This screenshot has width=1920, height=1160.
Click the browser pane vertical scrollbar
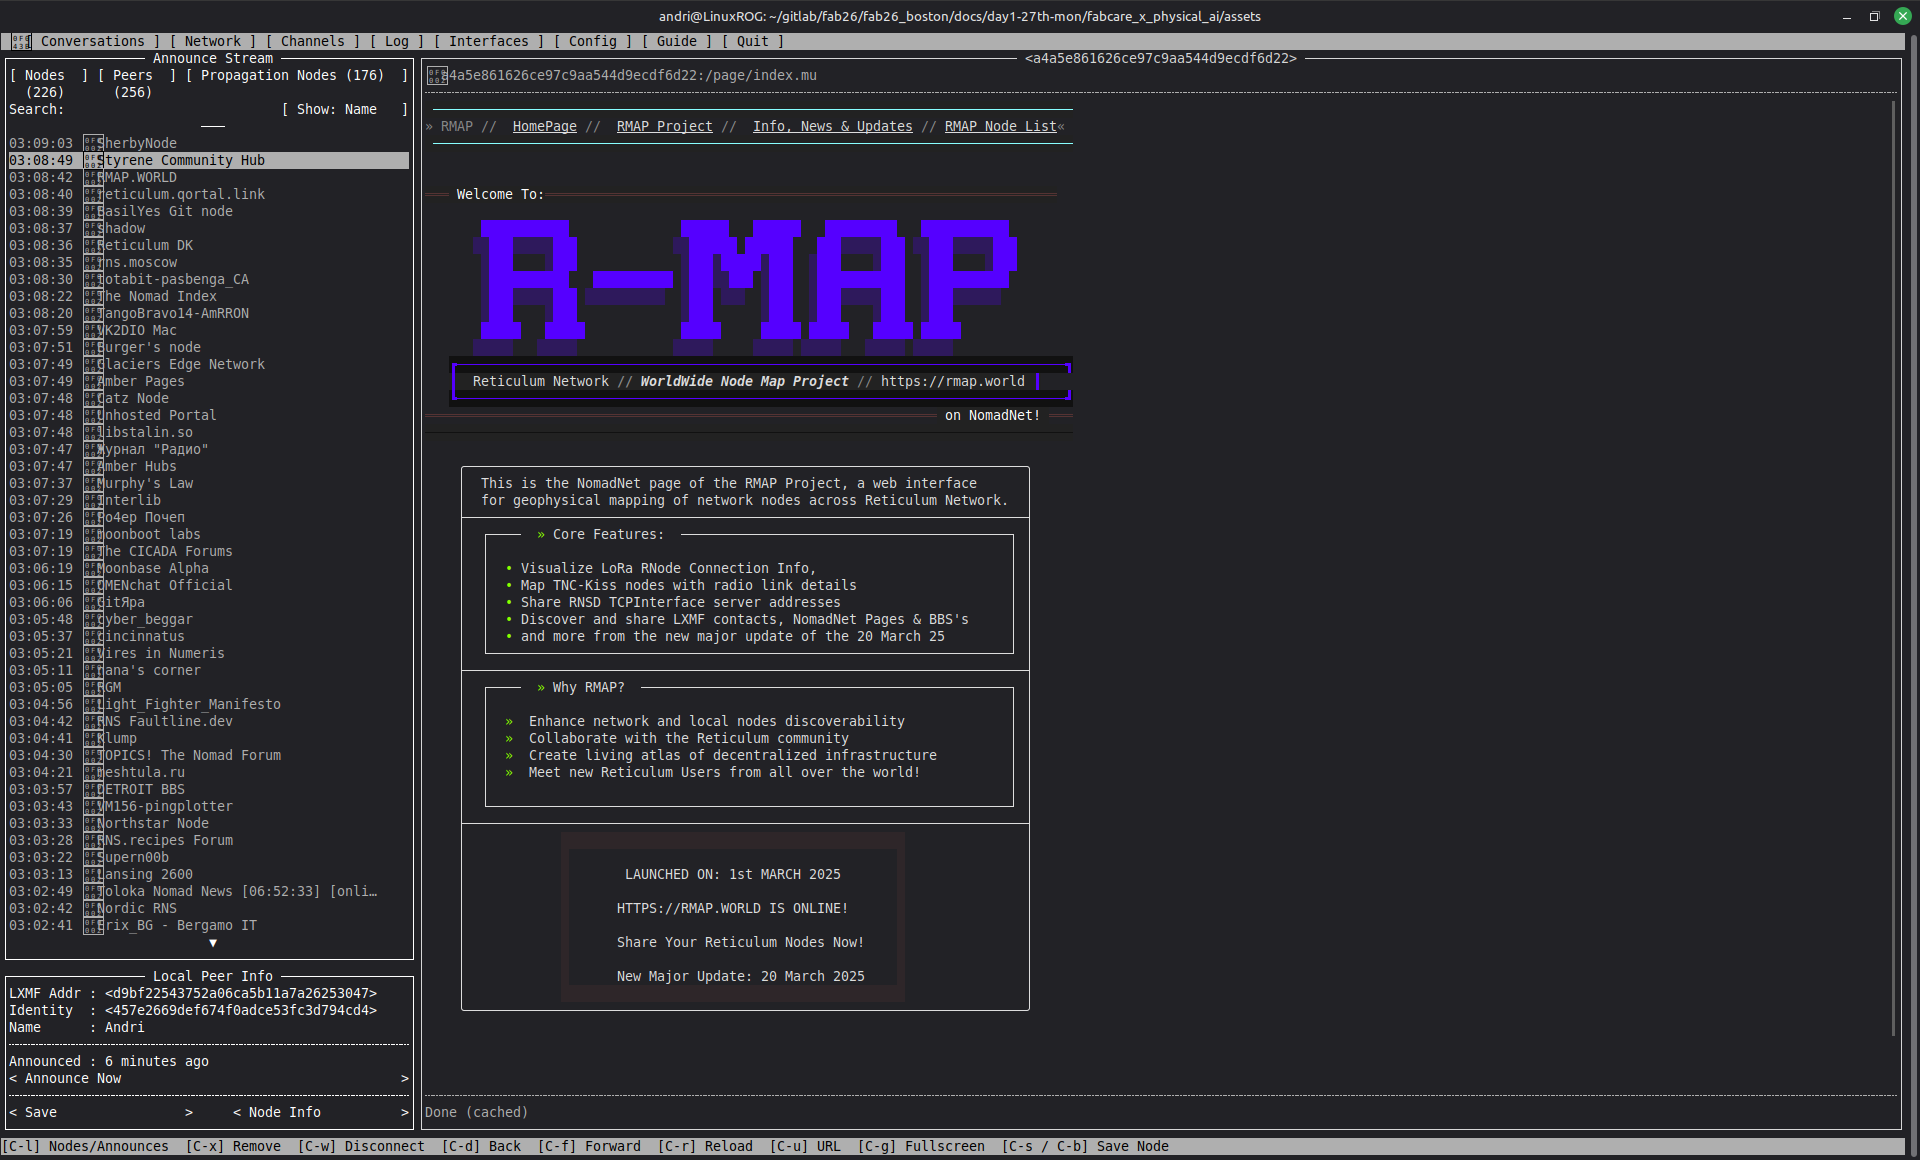1893,567
